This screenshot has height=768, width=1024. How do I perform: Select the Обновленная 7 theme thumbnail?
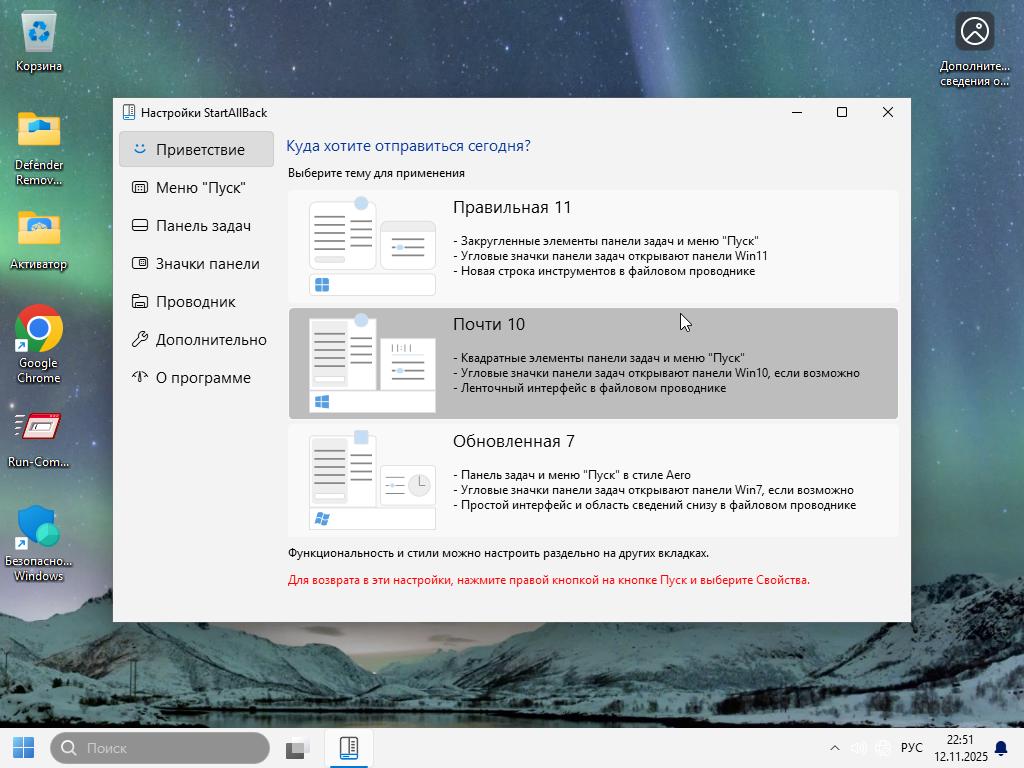[x=372, y=481]
